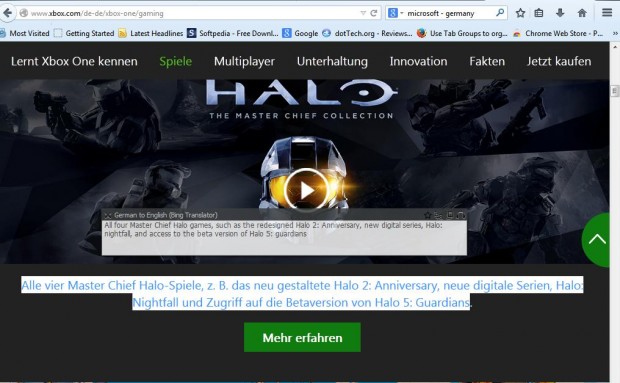Click the headphones listen icon in translator popup
620x383 pixels.
(461, 215)
